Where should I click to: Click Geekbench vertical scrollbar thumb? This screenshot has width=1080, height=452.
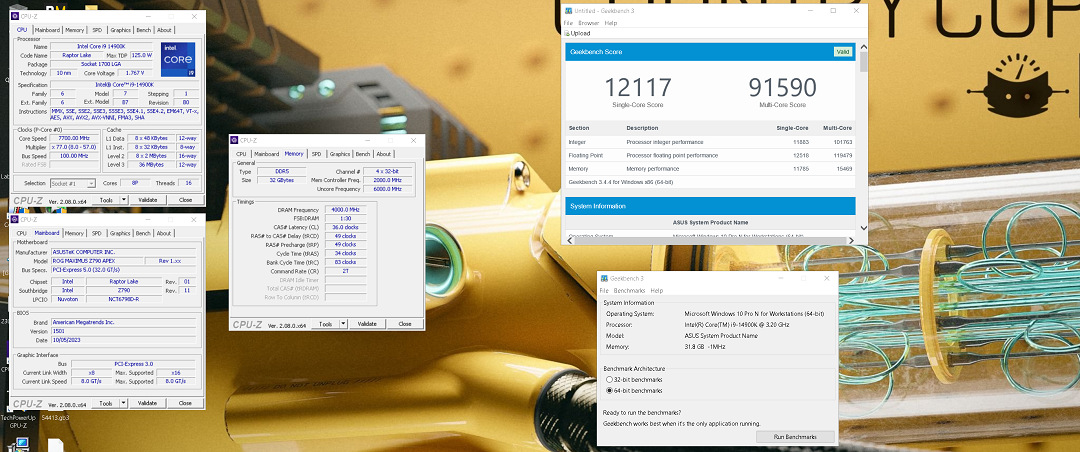point(864,62)
